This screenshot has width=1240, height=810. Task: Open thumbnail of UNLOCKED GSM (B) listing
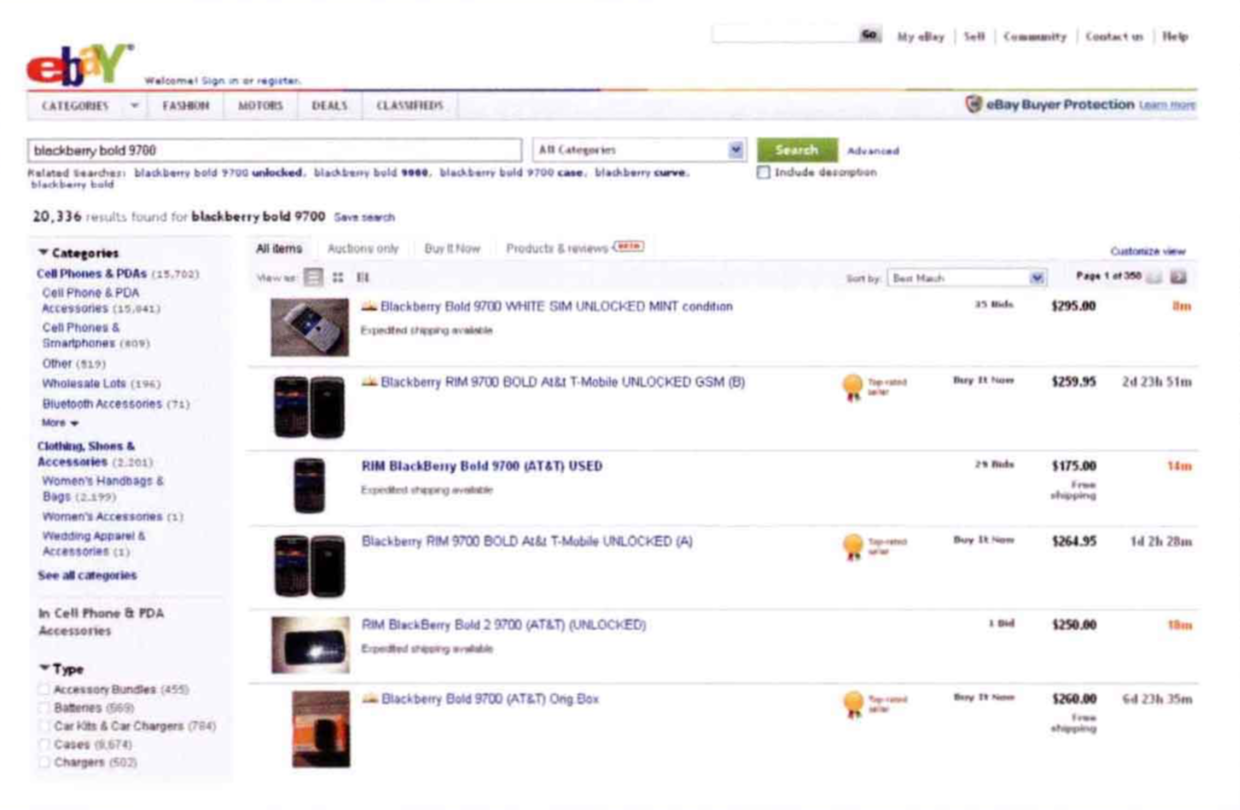click(310, 407)
